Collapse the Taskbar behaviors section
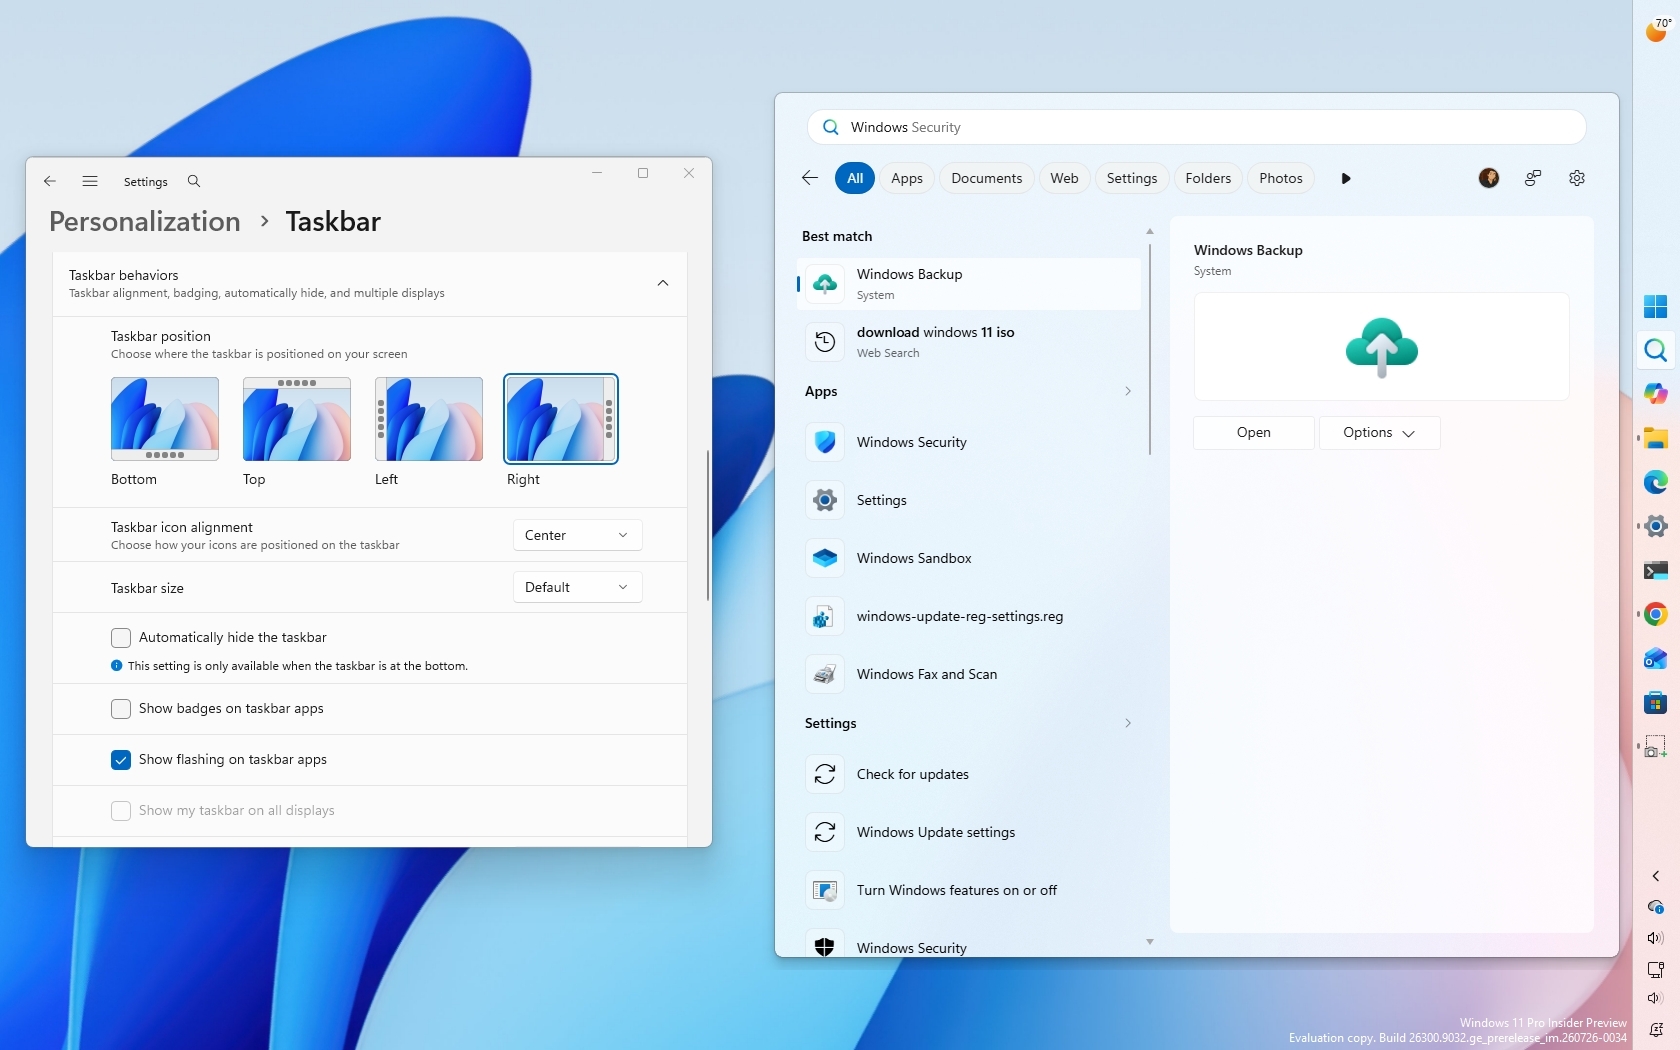This screenshot has width=1680, height=1050. point(663,283)
